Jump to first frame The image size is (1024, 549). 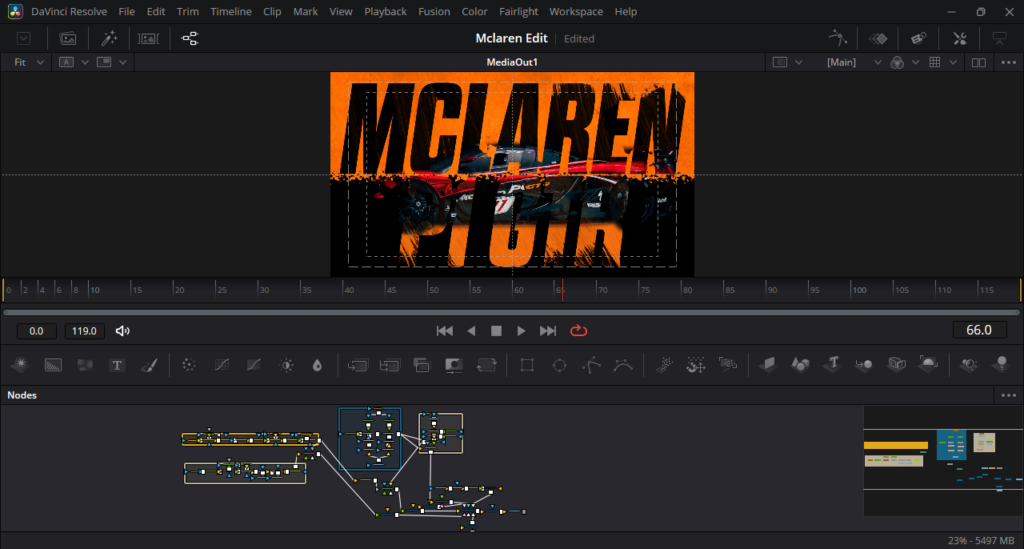tap(445, 331)
